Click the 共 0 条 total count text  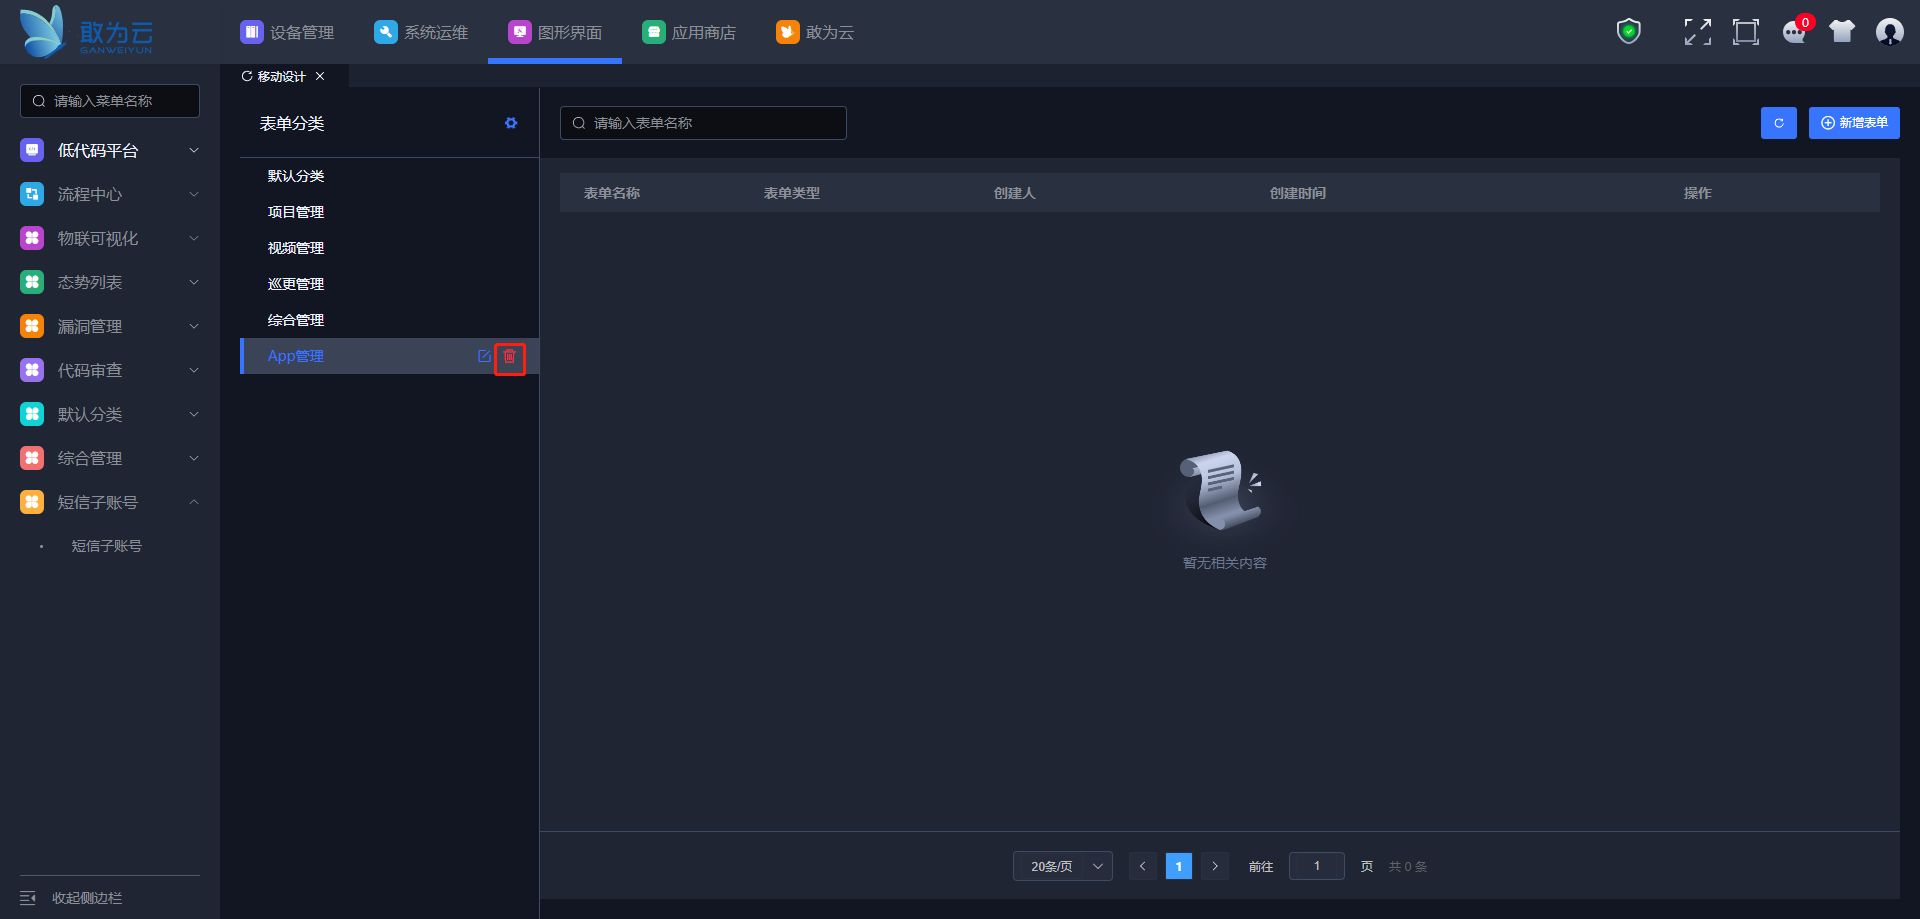click(x=1408, y=867)
